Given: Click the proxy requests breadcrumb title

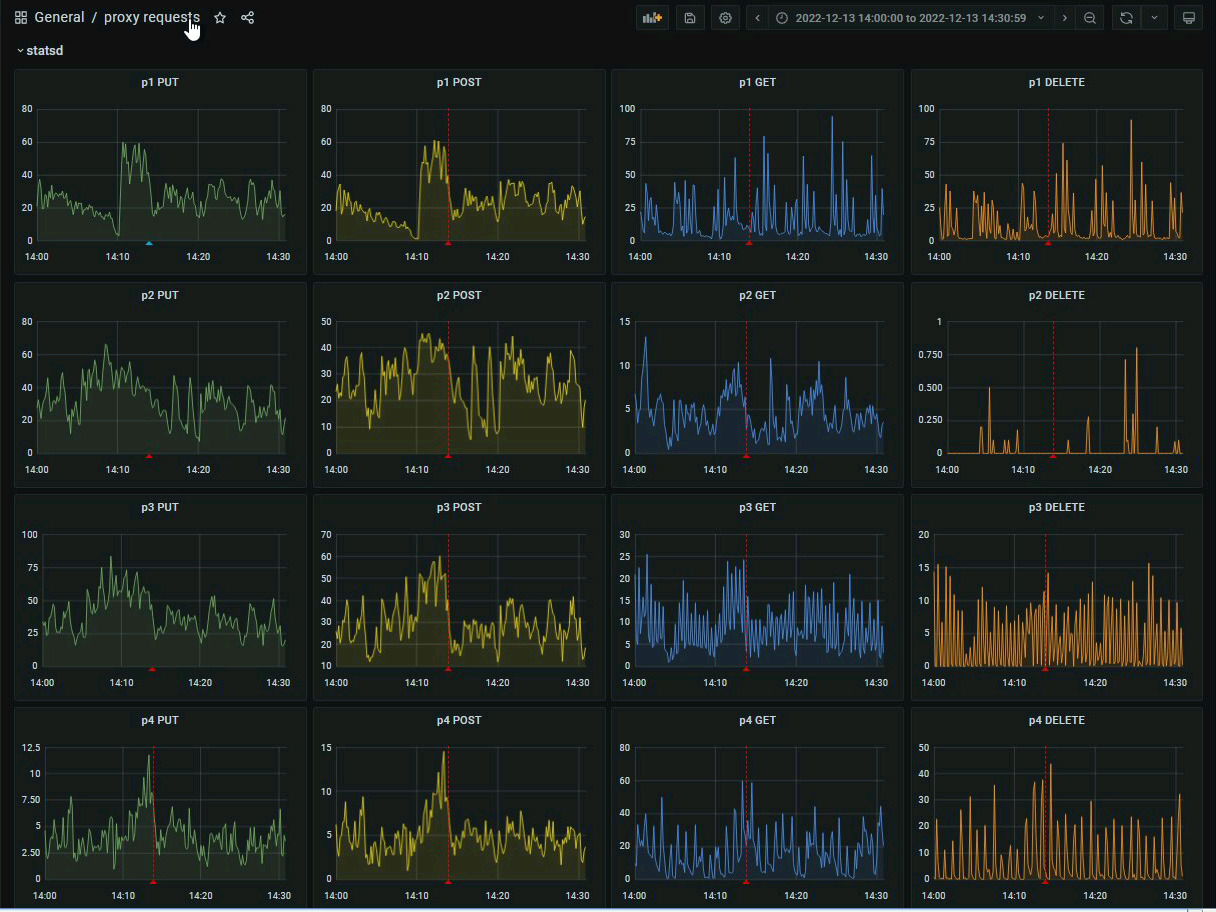Looking at the screenshot, I should pos(151,18).
